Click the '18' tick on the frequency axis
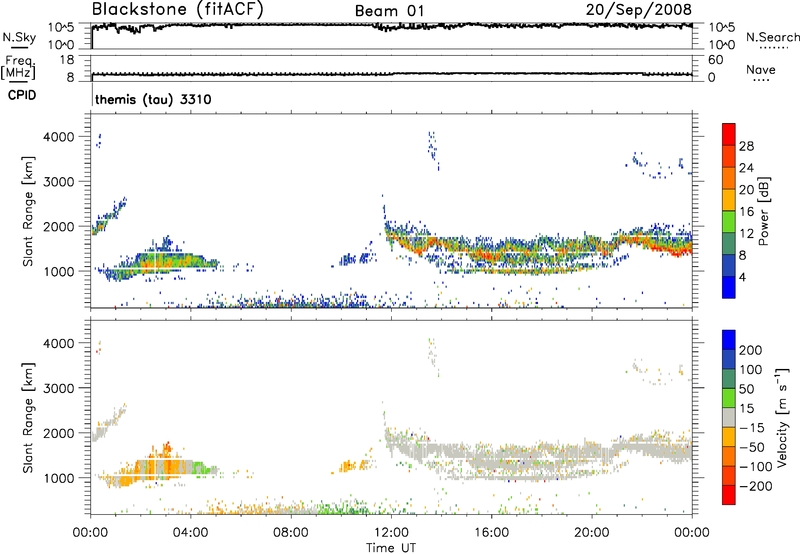 tap(66, 60)
